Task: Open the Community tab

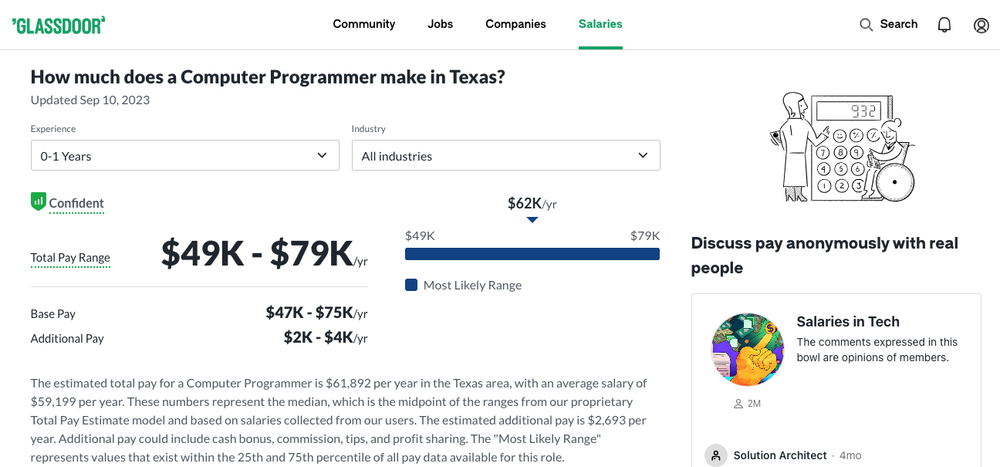Action: (364, 24)
